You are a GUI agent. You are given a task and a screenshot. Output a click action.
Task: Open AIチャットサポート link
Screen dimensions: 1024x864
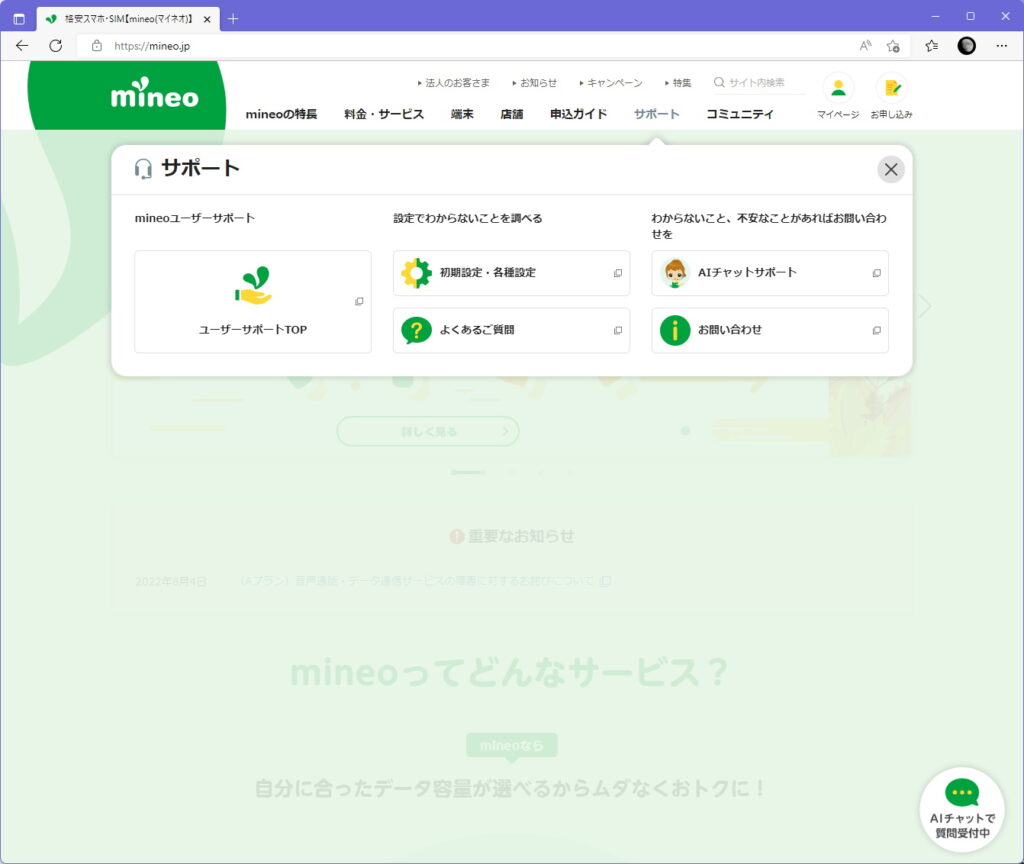point(770,273)
